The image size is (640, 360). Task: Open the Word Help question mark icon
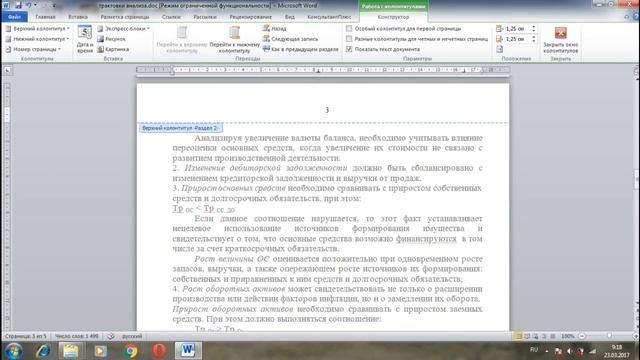point(636,17)
